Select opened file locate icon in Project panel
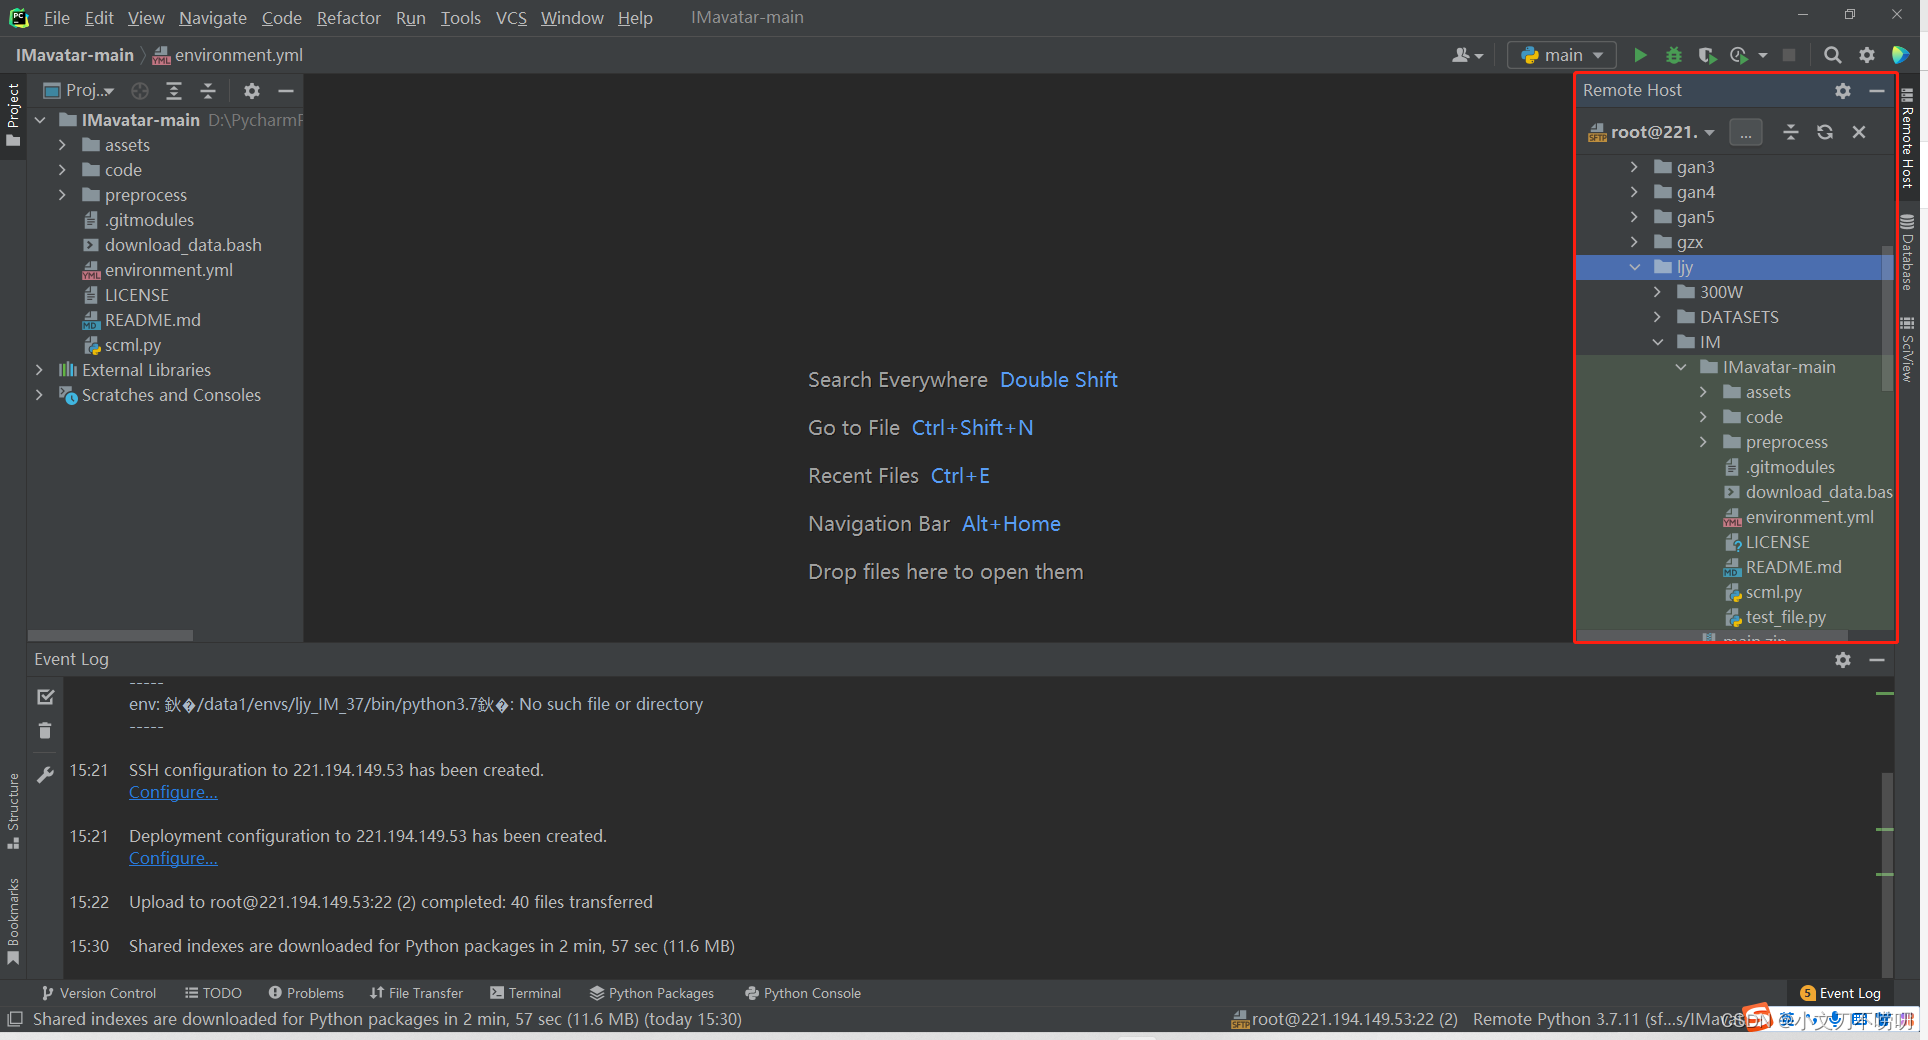The image size is (1928, 1040). click(140, 91)
